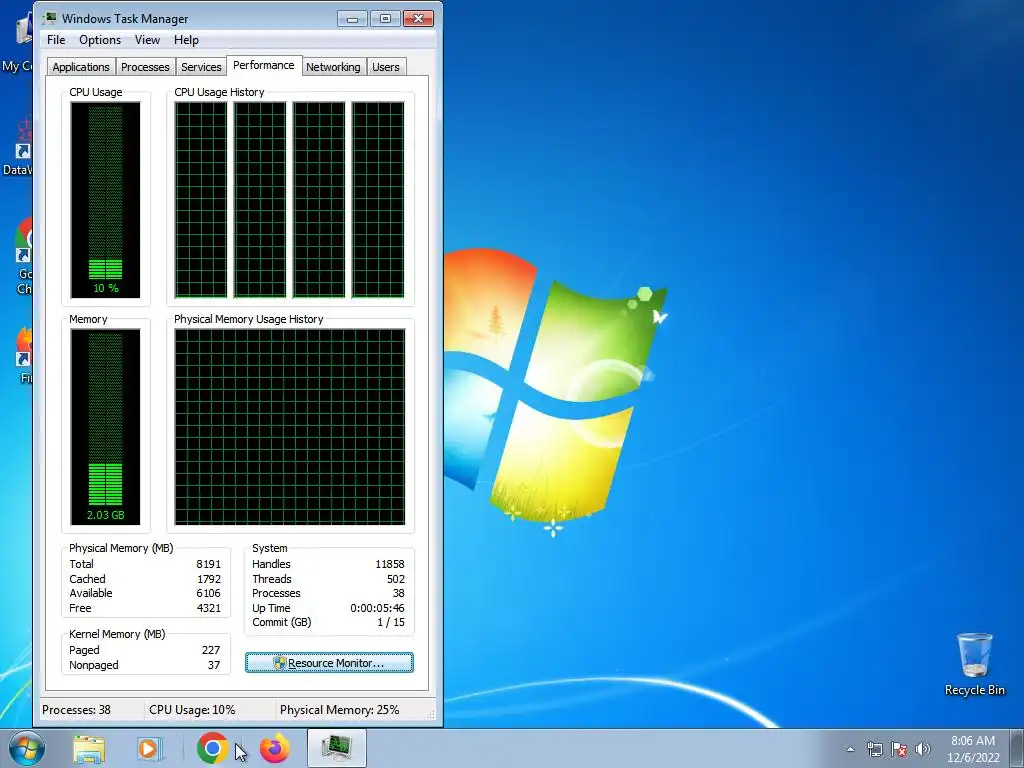Switch to the Processes tab

click(x=145, y=67)
